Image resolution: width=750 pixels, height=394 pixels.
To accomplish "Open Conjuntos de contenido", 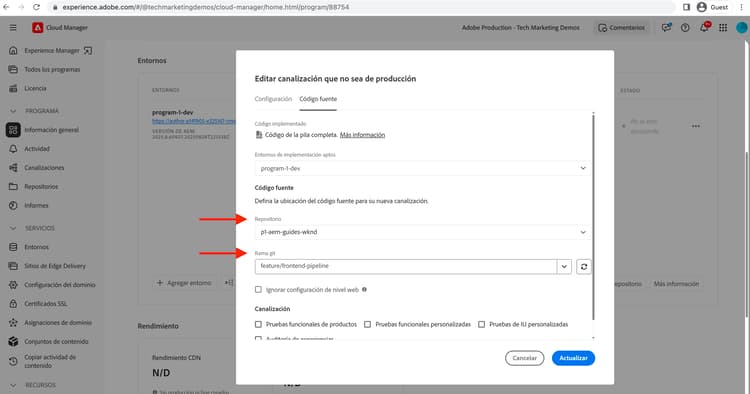I will (56, 341).
